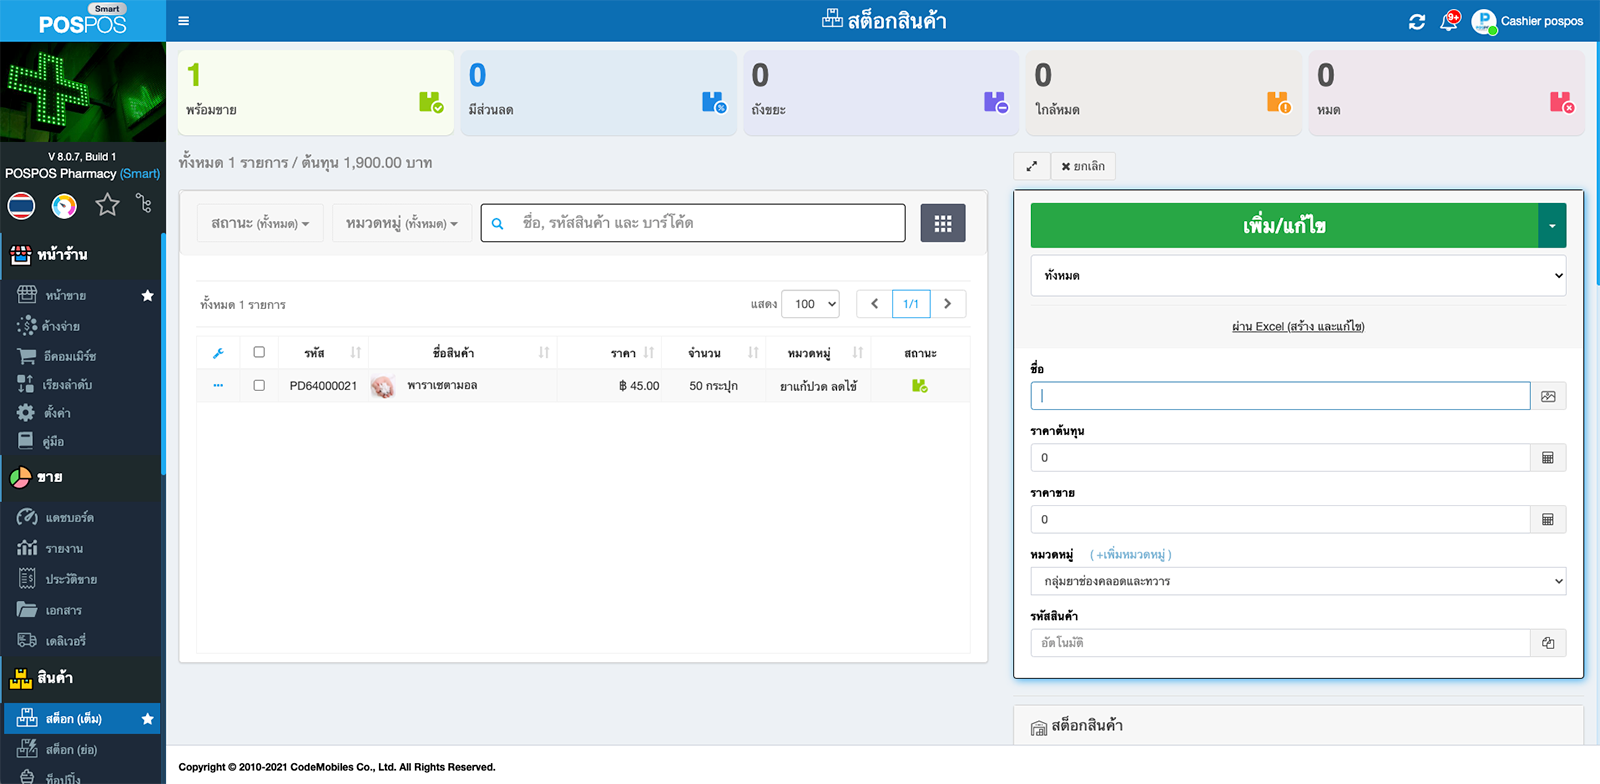Check the select-all checkbox in table header
The height and width of the screenshot is (784, 1600).
[259, 352]
